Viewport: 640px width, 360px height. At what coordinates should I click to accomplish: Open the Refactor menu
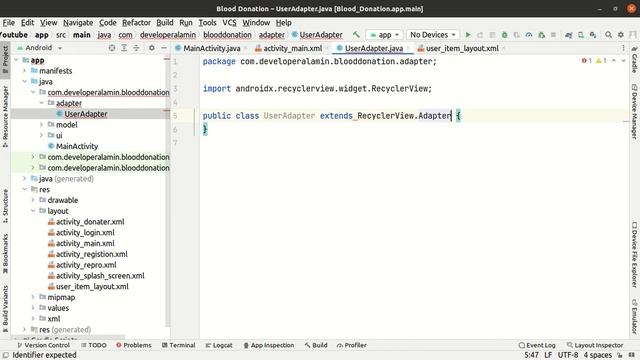tap(136, 22)
